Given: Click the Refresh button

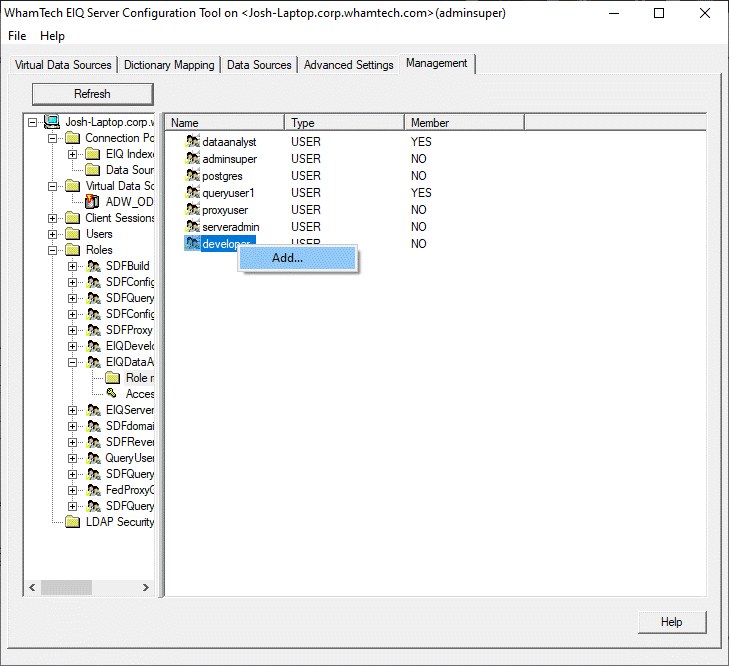Looking at the screenshot, I should click(x=93, y=94).
